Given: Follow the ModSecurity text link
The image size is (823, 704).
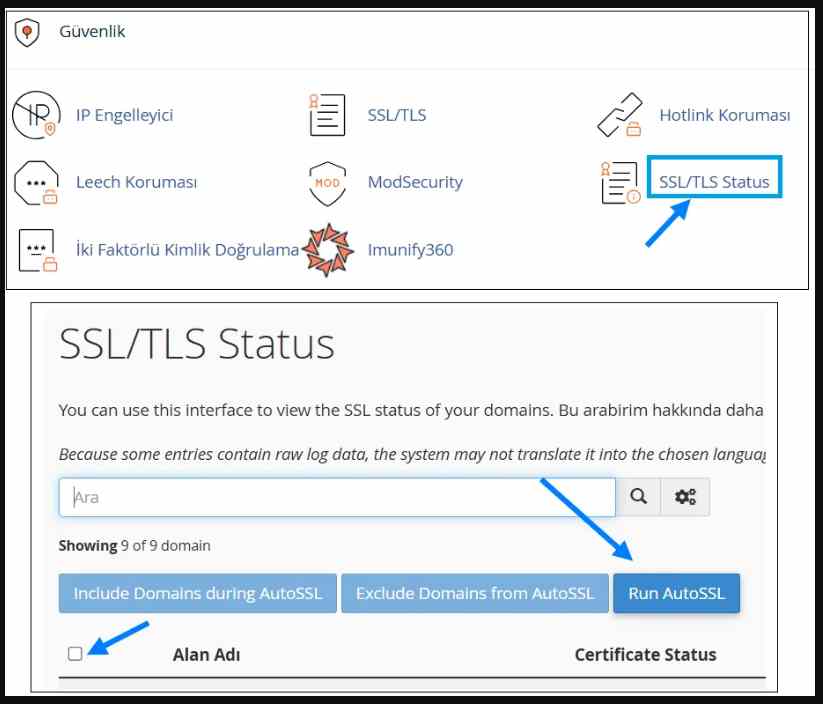Looking at the screenshot, I should point(414,183).
